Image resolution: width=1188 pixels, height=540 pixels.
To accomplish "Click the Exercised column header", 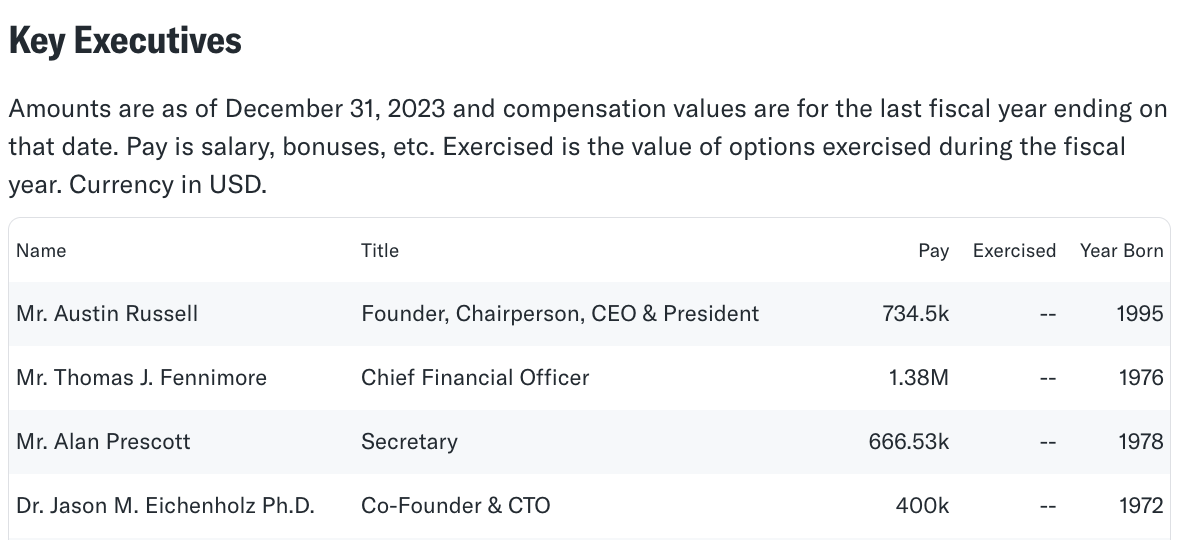I will [1014, 251].
